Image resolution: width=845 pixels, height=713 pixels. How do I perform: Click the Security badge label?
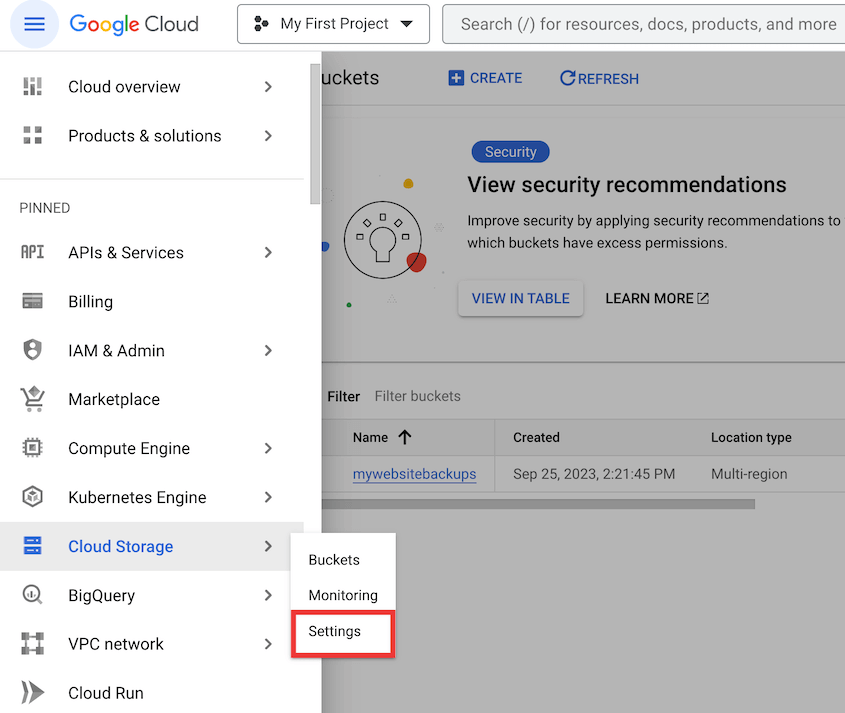pyautogui.click(x=510, y=152)
